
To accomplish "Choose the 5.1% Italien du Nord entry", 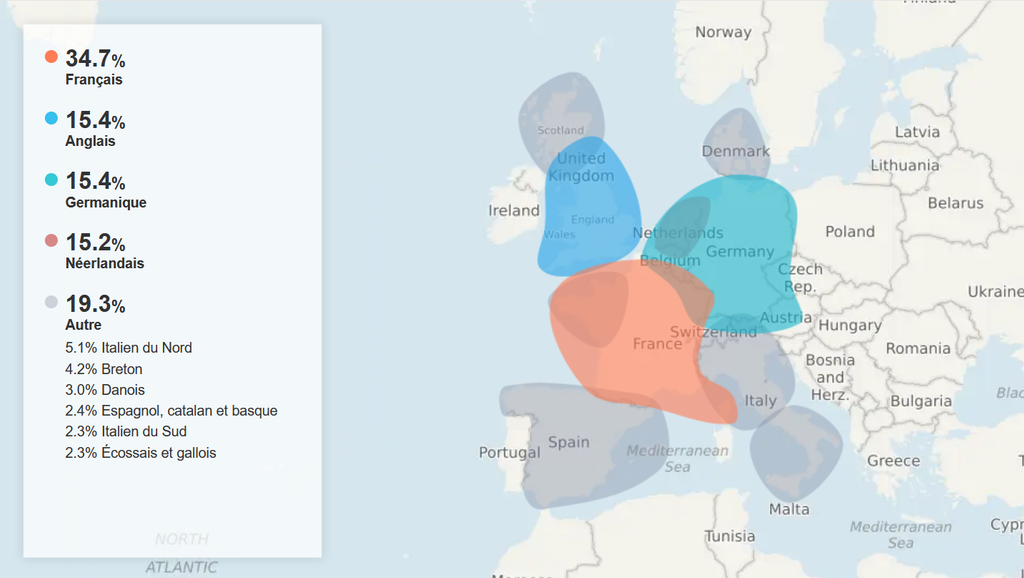I will [x=128, y=348].
